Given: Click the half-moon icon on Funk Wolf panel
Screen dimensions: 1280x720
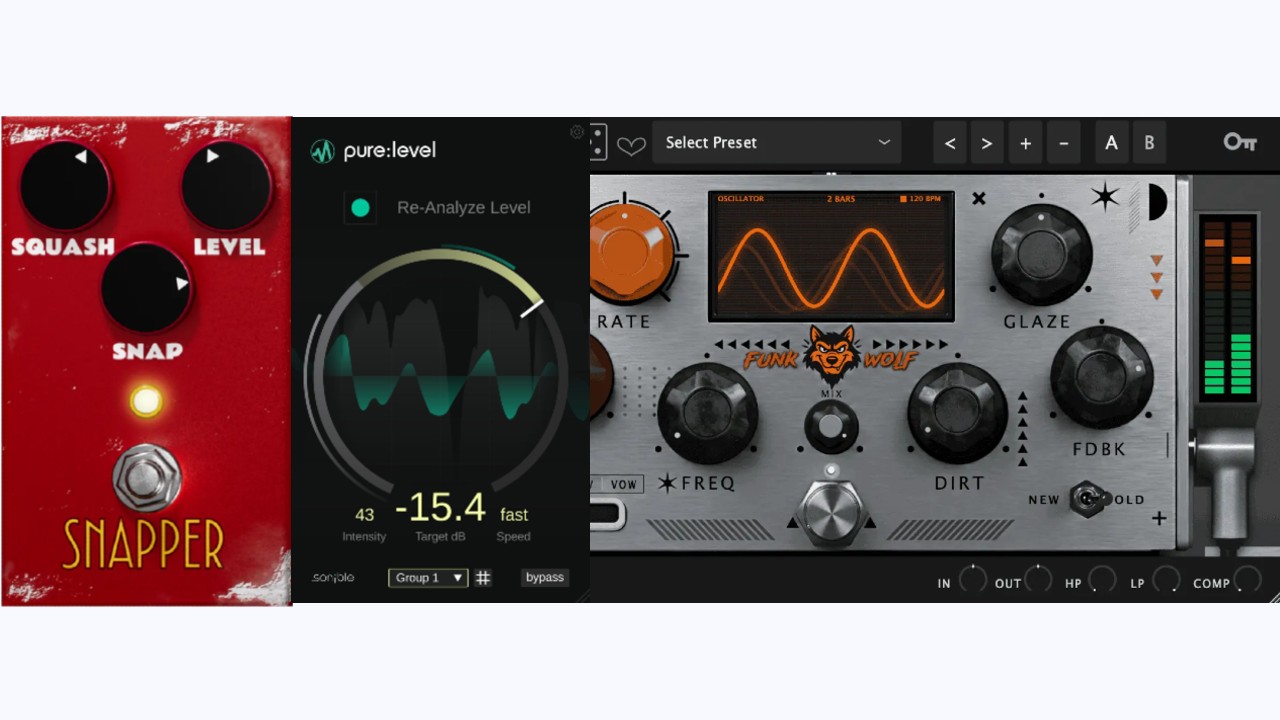Looking at the screenshot, I should [1156, 202].
